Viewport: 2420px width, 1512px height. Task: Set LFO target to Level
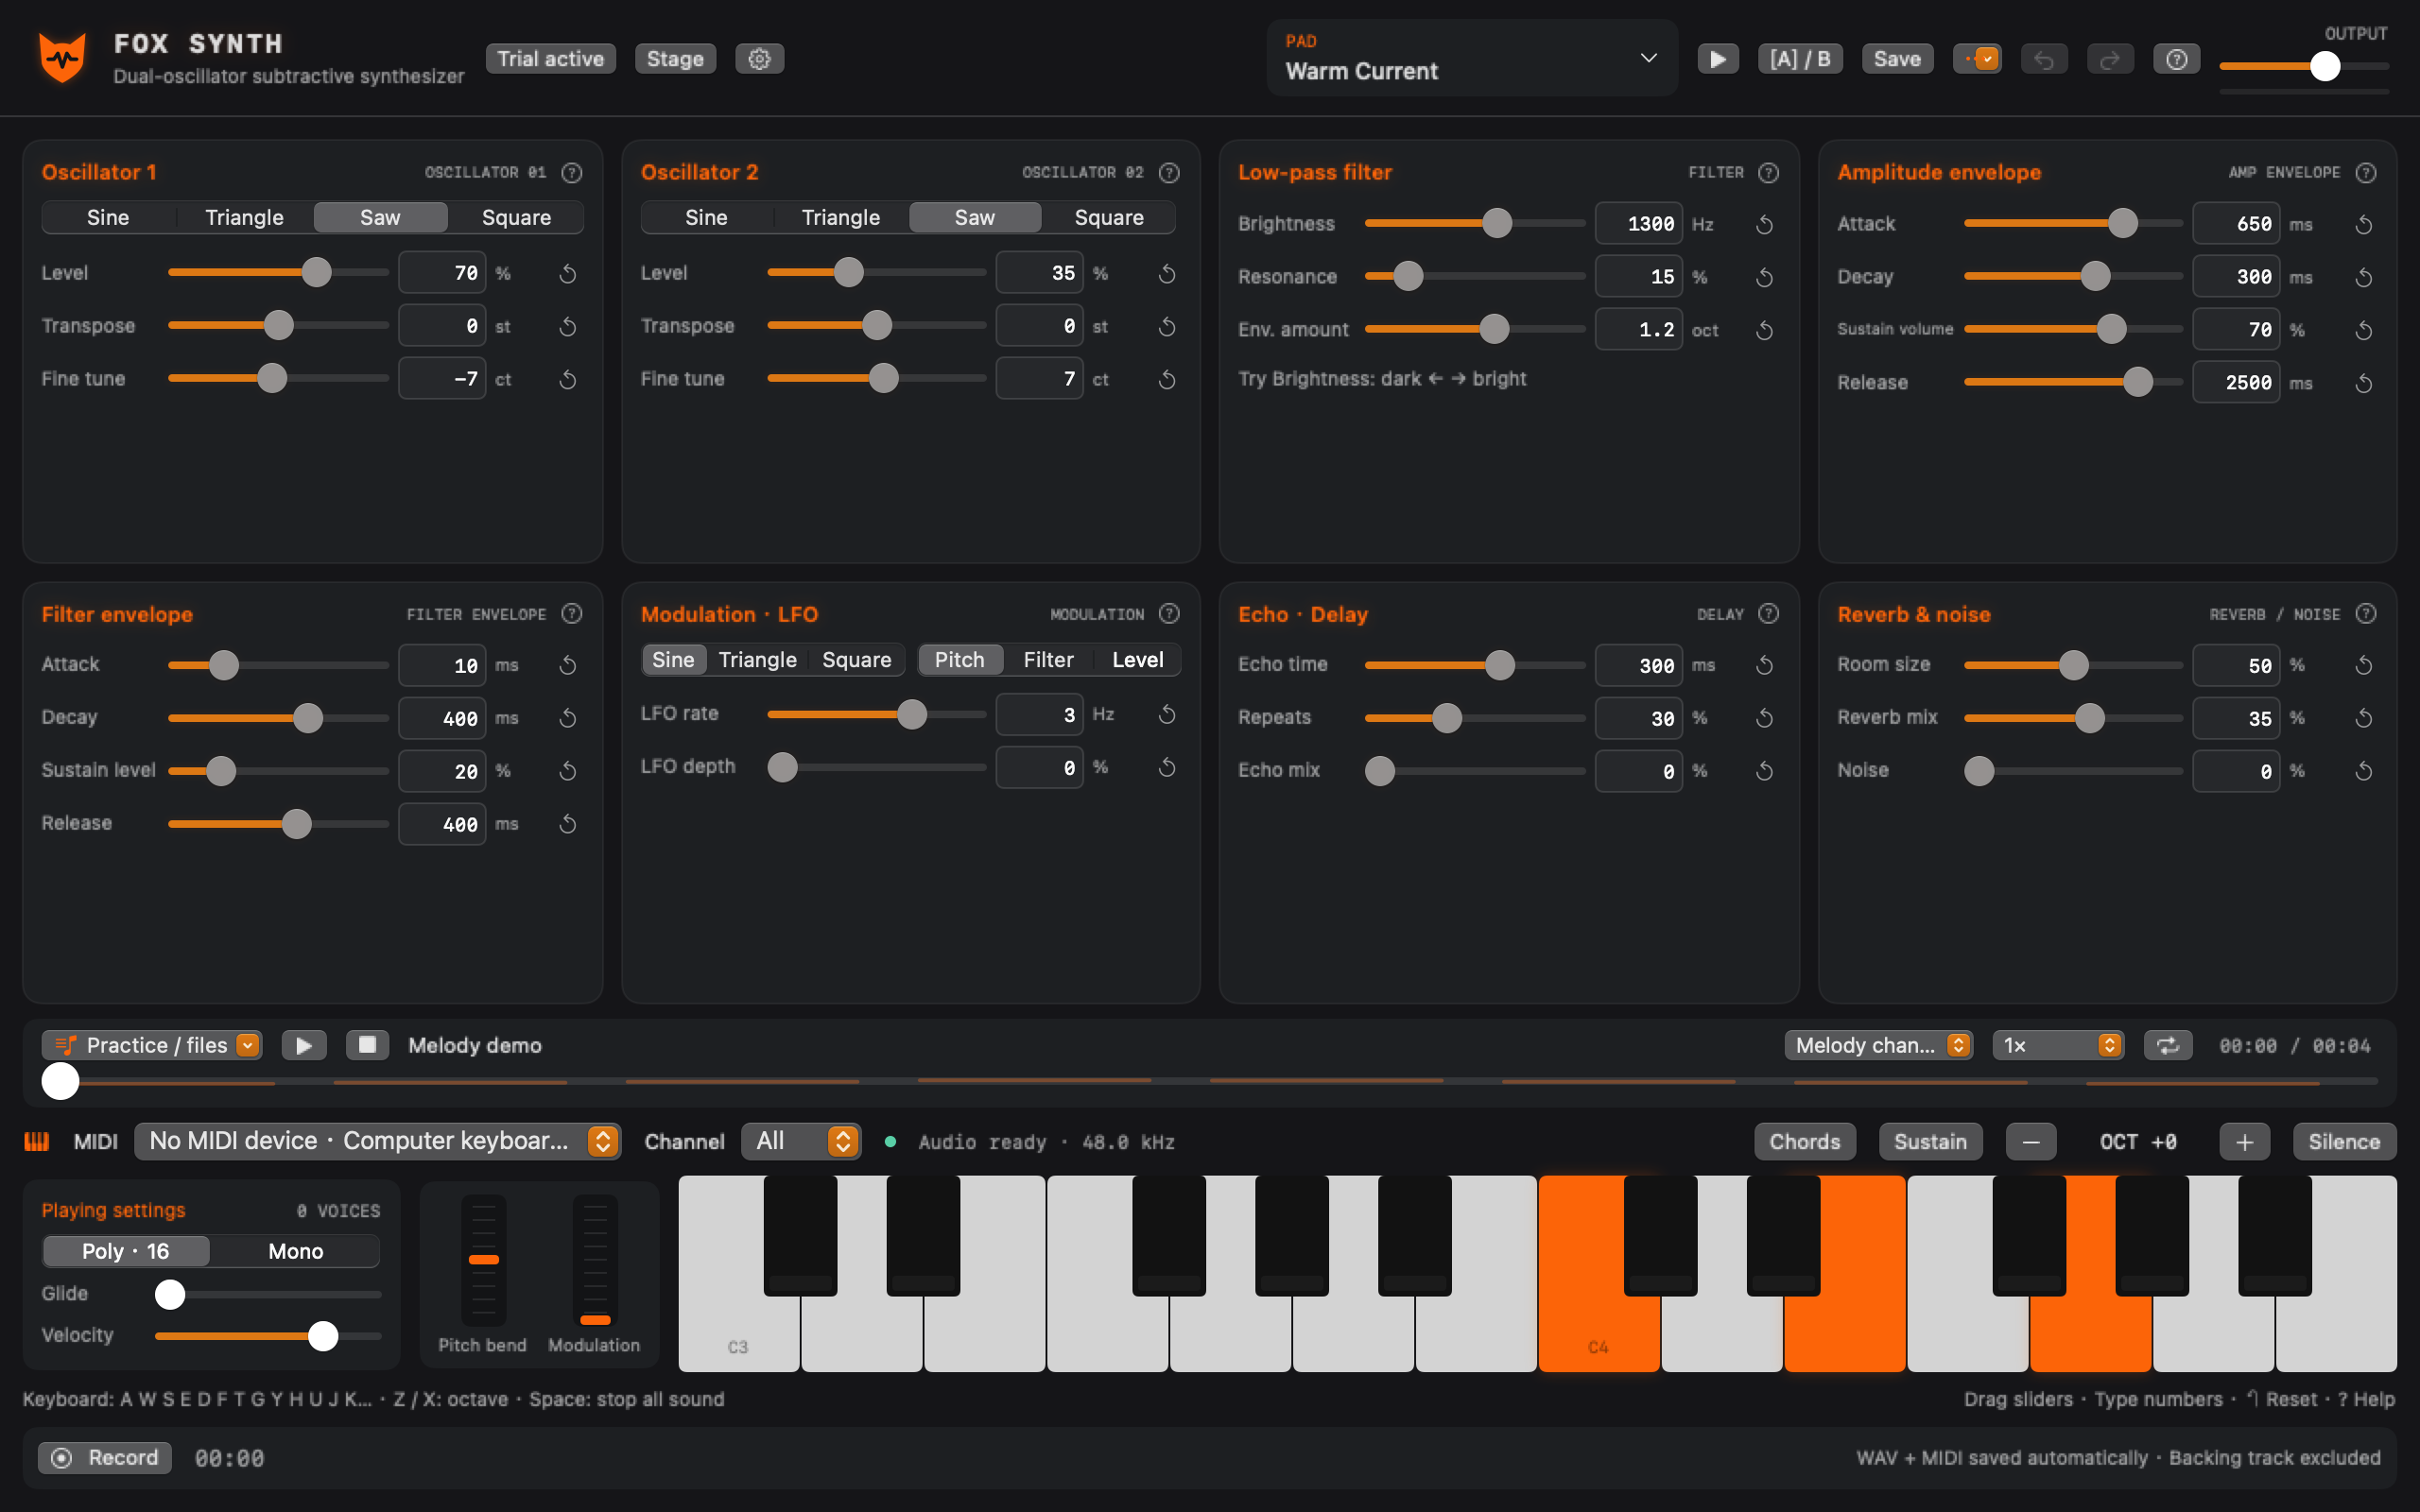pyautogui.click(x=1137, y=660)
